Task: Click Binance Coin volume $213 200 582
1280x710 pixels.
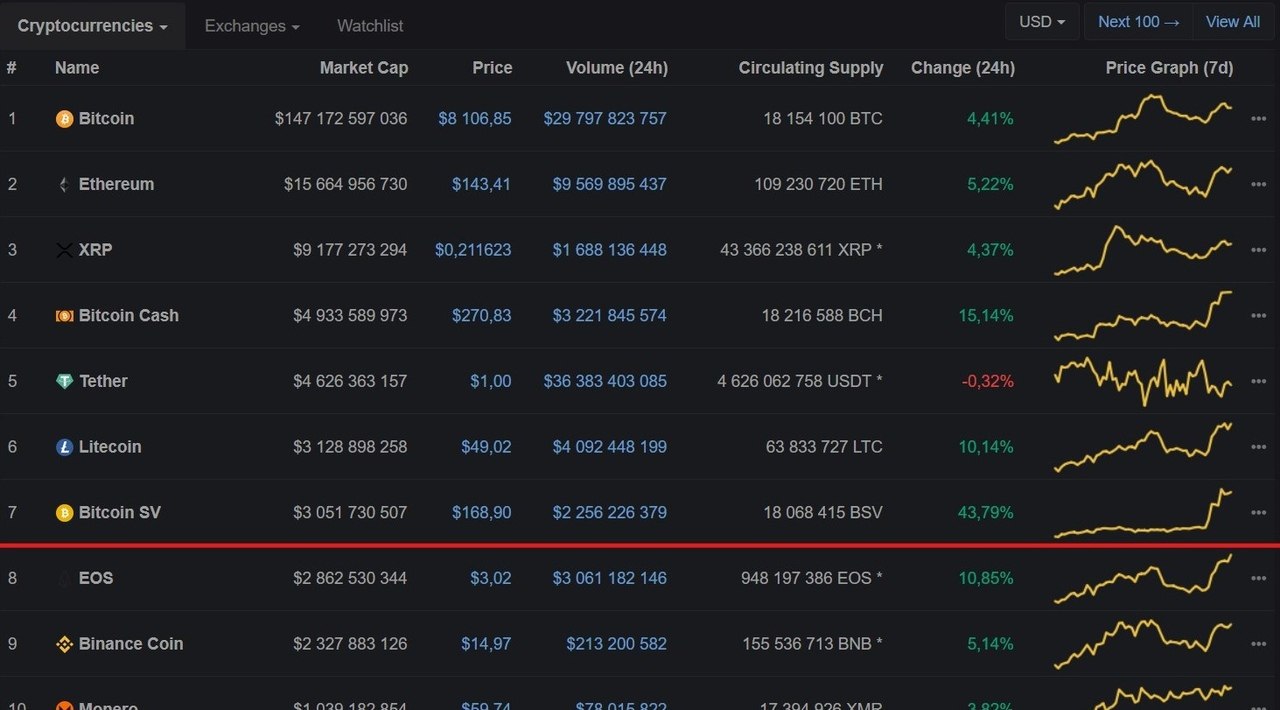Action: pyautogui.click(x=616, y=644)
